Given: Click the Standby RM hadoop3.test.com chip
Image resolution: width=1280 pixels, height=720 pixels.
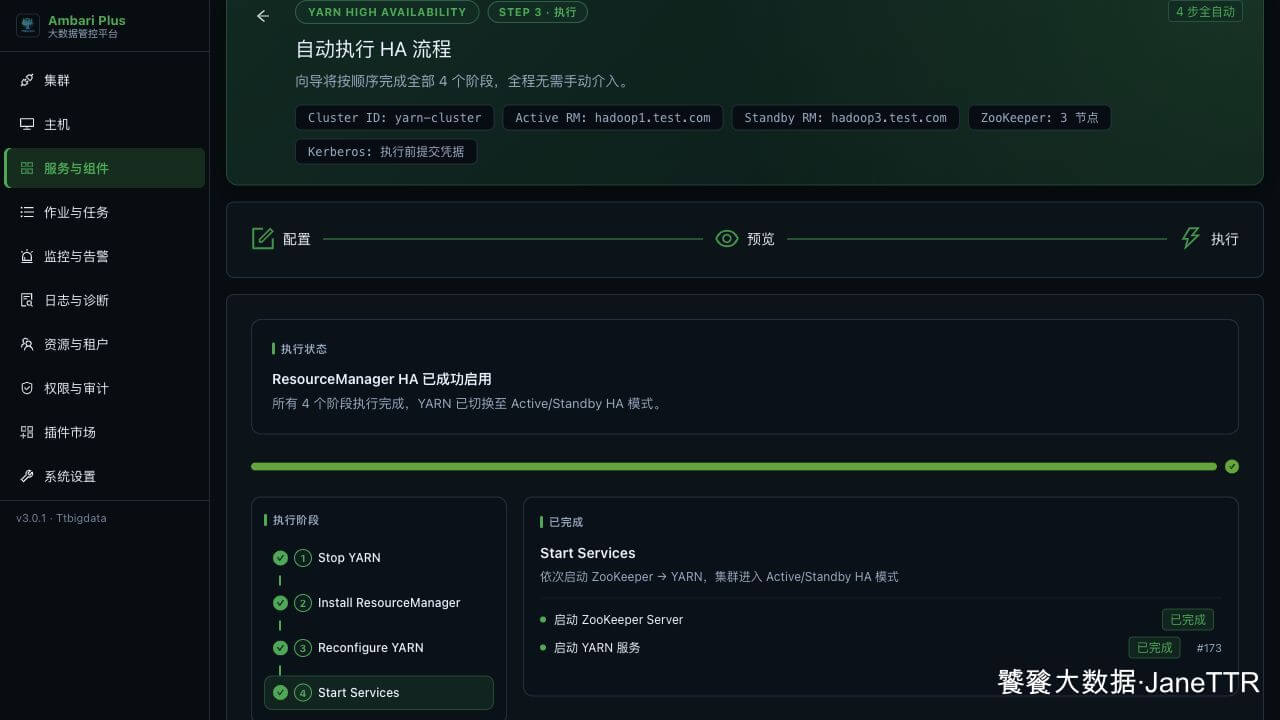Looking at the screenshot, I should point(846,118).
